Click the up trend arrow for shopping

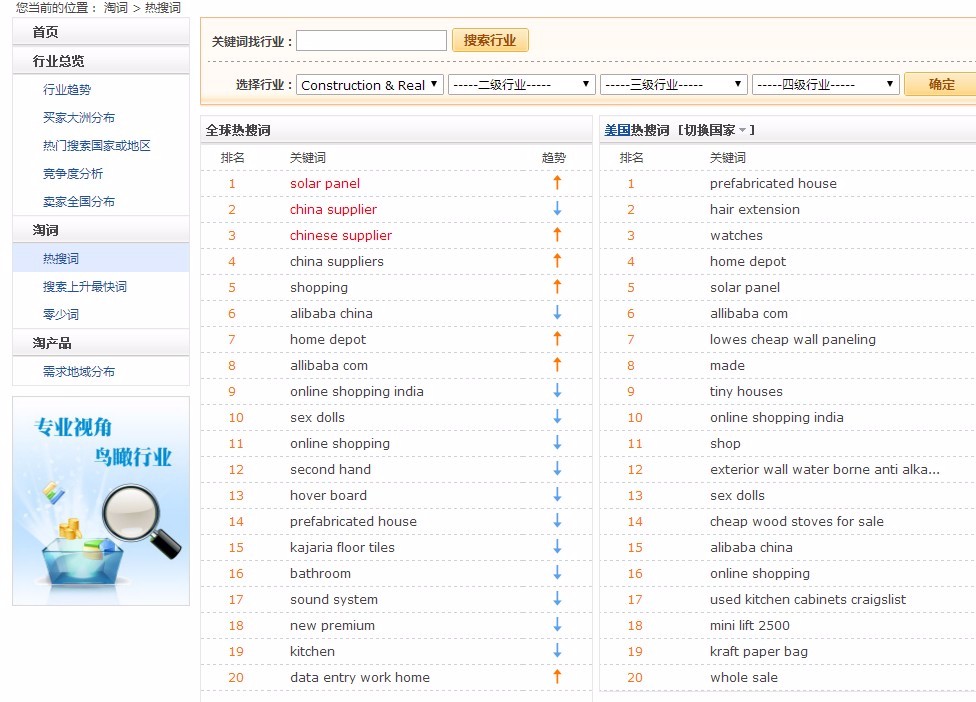pos(557,287)
